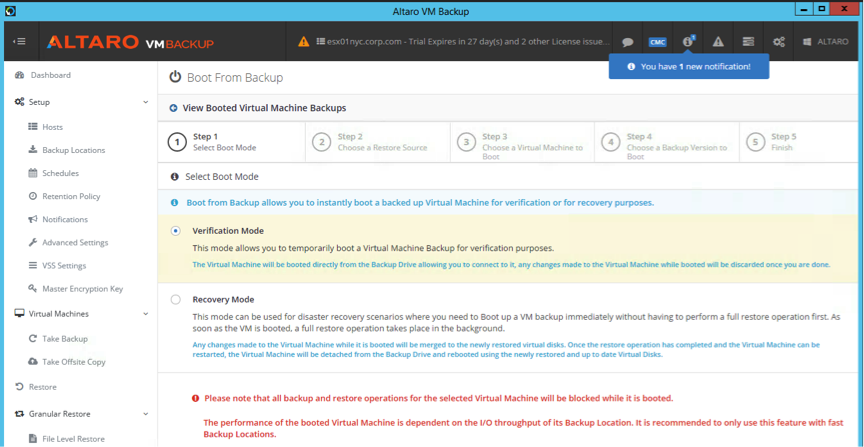The height and width of the screenshot is (447, 864).
Task: Select the Verification Mode radio button
Action: click(176, 231)
